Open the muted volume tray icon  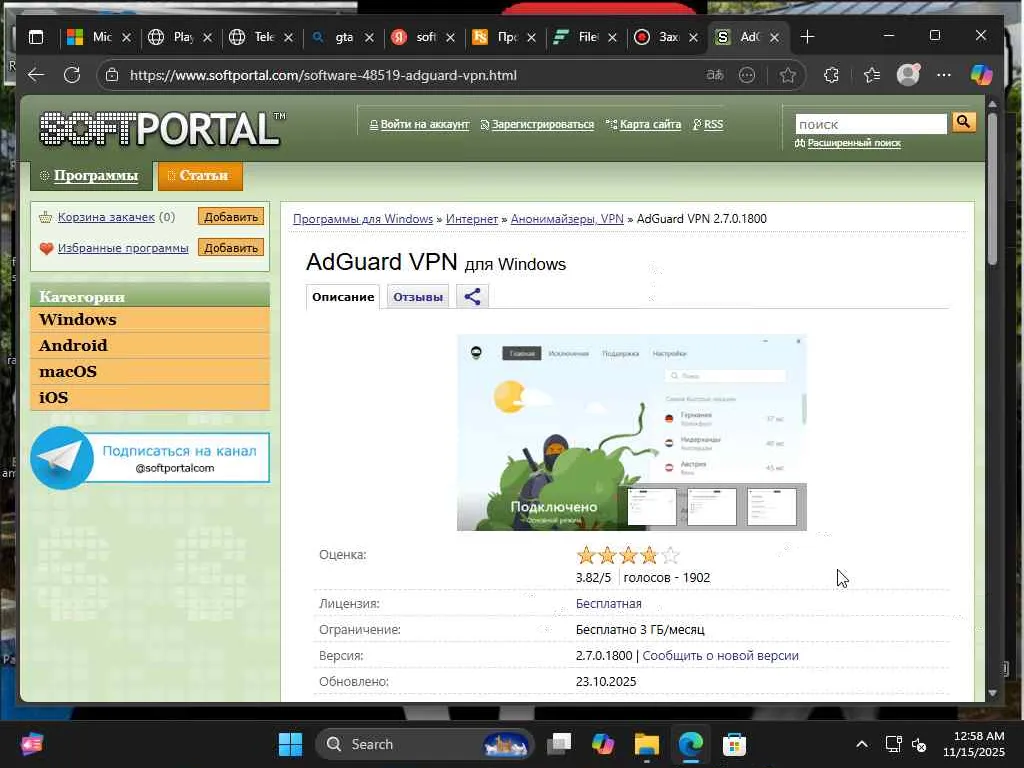click(919, 744)
